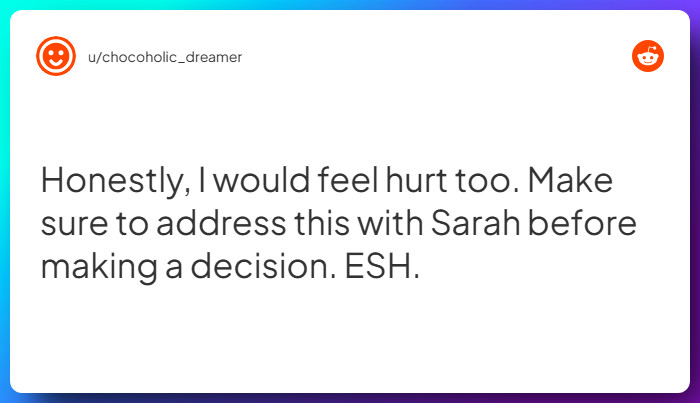Screen dimensions: 700x403
Task: Click the name "Sarah" in the comment
Action: point(475,223)
